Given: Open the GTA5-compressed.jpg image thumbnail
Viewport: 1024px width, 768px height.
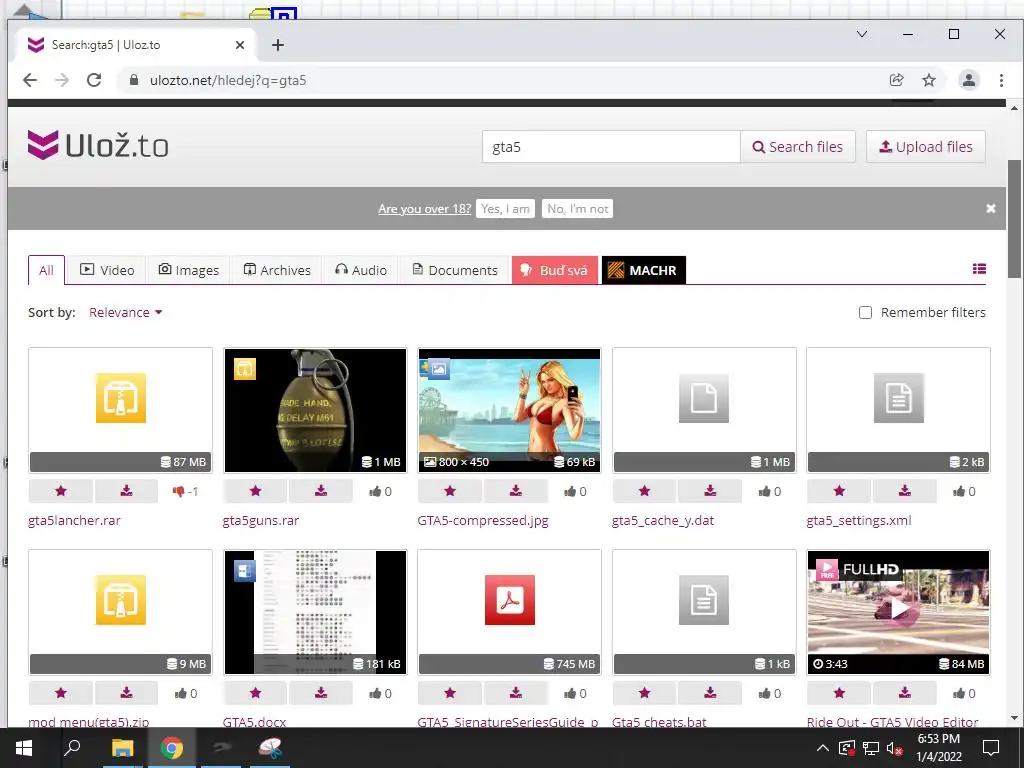Looking at the screenshot, I should pyautogui.click(x=509, y=410).
